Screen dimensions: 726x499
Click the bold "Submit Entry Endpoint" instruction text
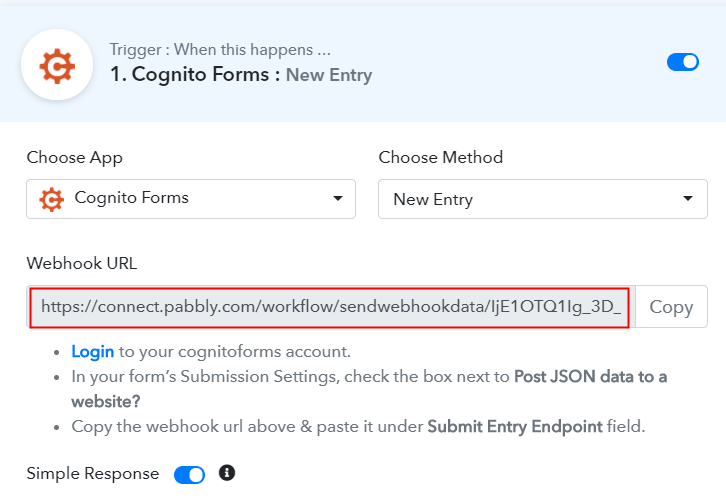[x=514, y=426]
